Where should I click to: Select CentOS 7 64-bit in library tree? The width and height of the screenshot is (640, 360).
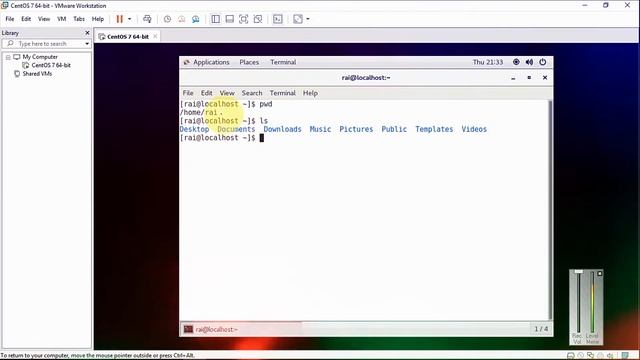click(x=51, y=65)
